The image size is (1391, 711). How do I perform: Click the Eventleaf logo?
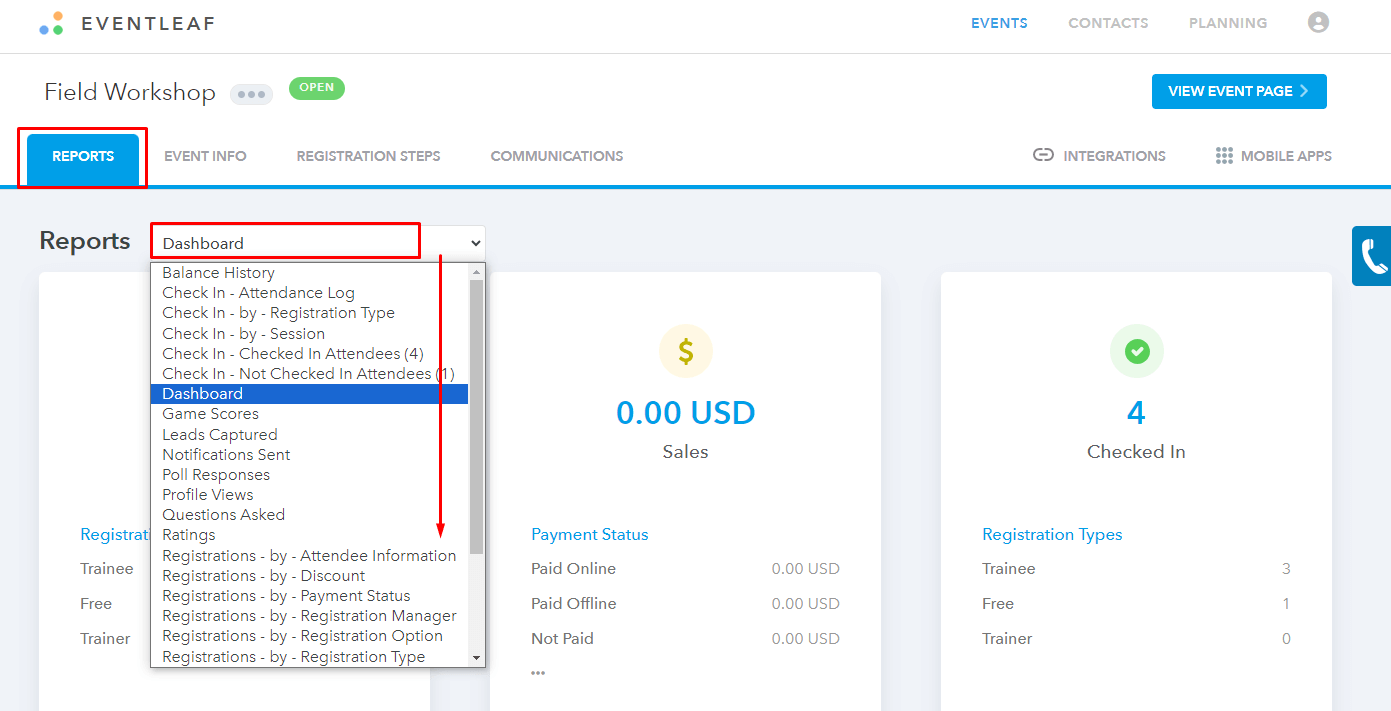127,23
